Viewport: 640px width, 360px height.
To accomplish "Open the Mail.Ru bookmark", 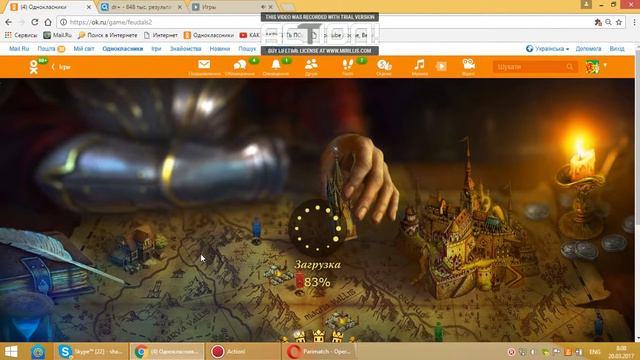I will pyautogui.click(x=58, y=35).
